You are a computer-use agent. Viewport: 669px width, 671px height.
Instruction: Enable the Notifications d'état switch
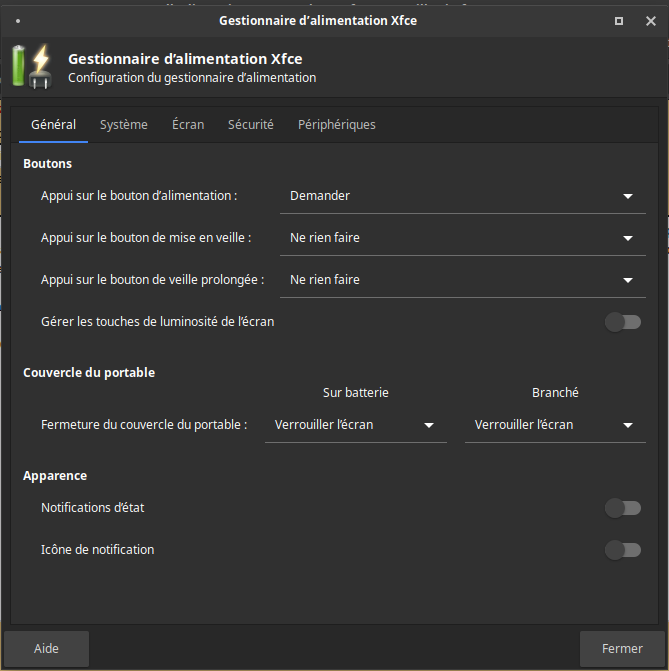pos(623,508)
